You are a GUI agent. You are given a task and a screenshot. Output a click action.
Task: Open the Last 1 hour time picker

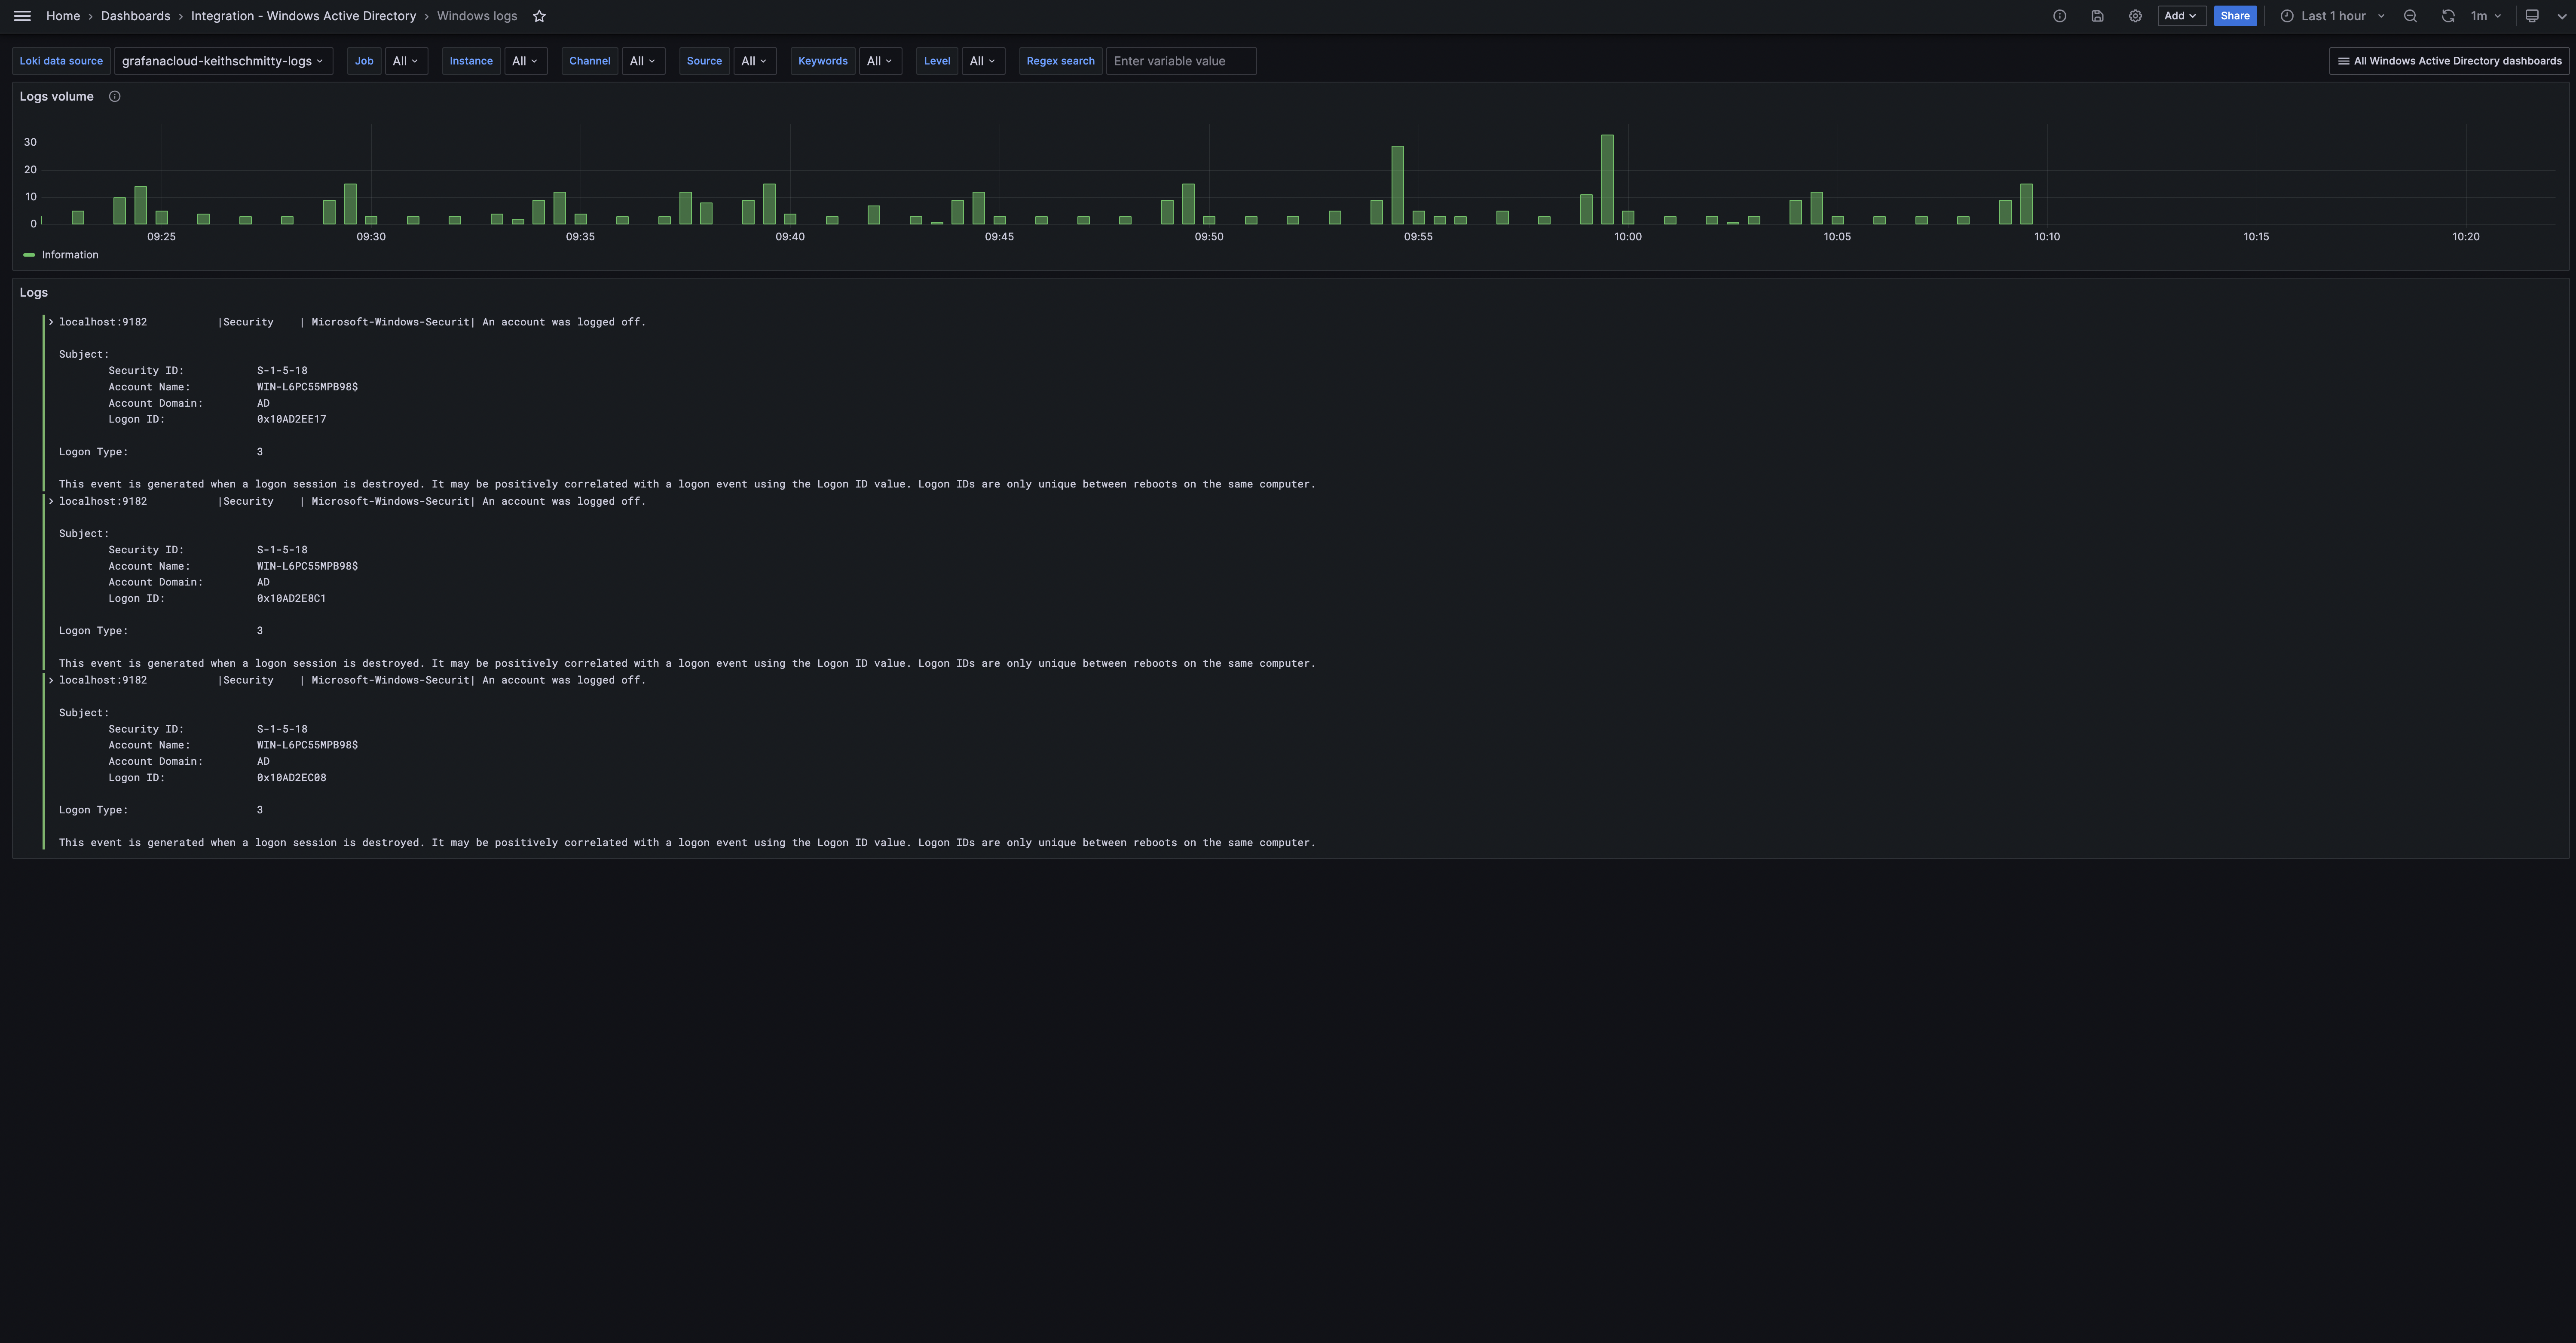tap(2330, 16)
